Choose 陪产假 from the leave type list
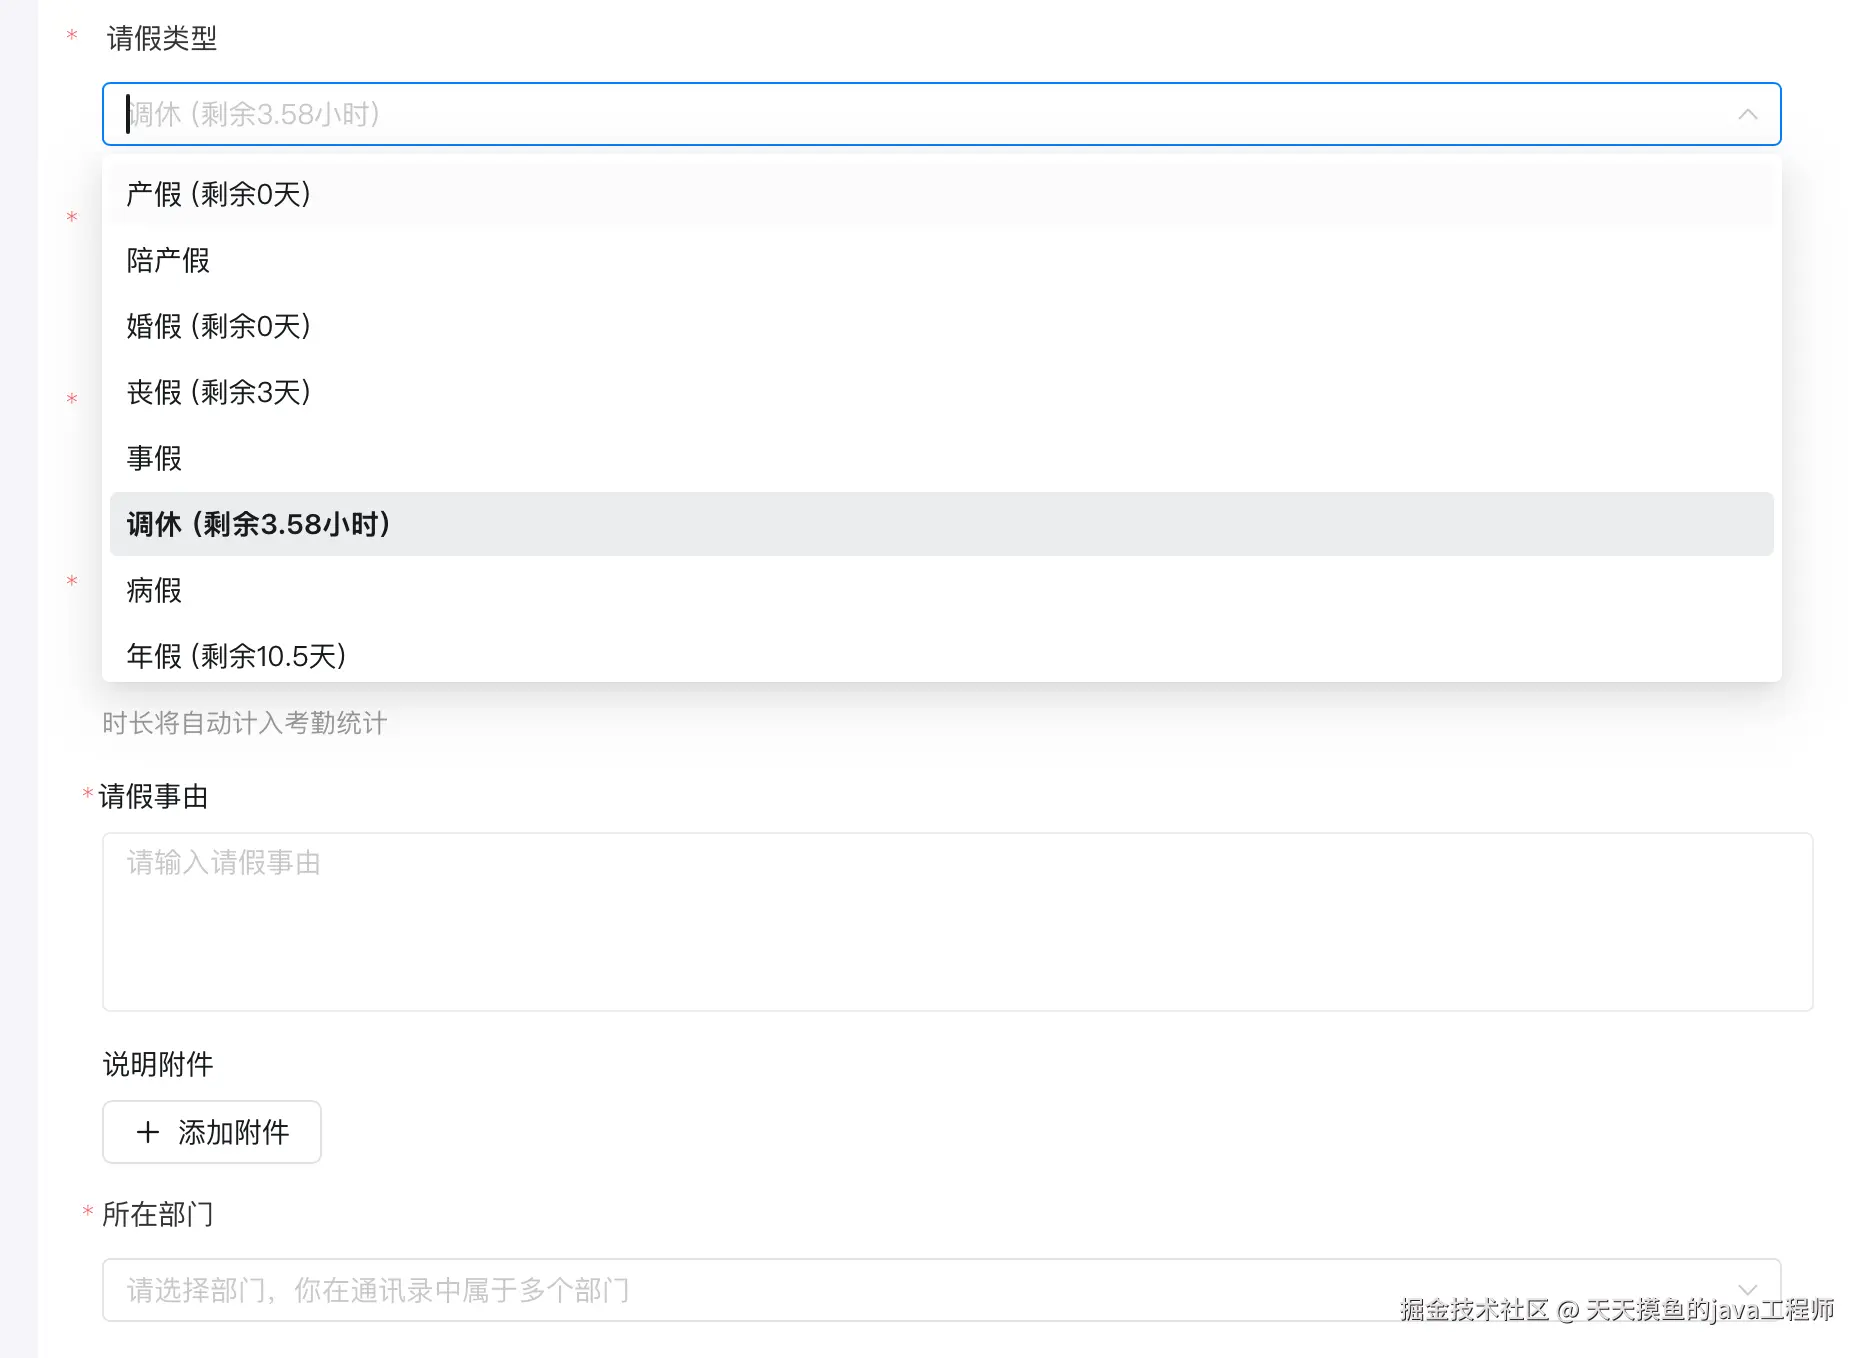 (x=167, y=260)
